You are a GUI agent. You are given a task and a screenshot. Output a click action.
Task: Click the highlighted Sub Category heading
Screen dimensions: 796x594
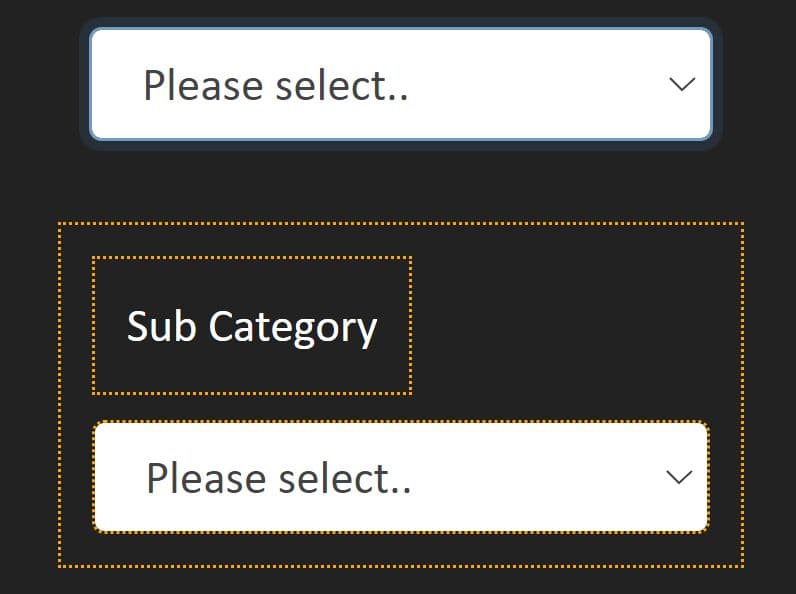tap(252, 326)
